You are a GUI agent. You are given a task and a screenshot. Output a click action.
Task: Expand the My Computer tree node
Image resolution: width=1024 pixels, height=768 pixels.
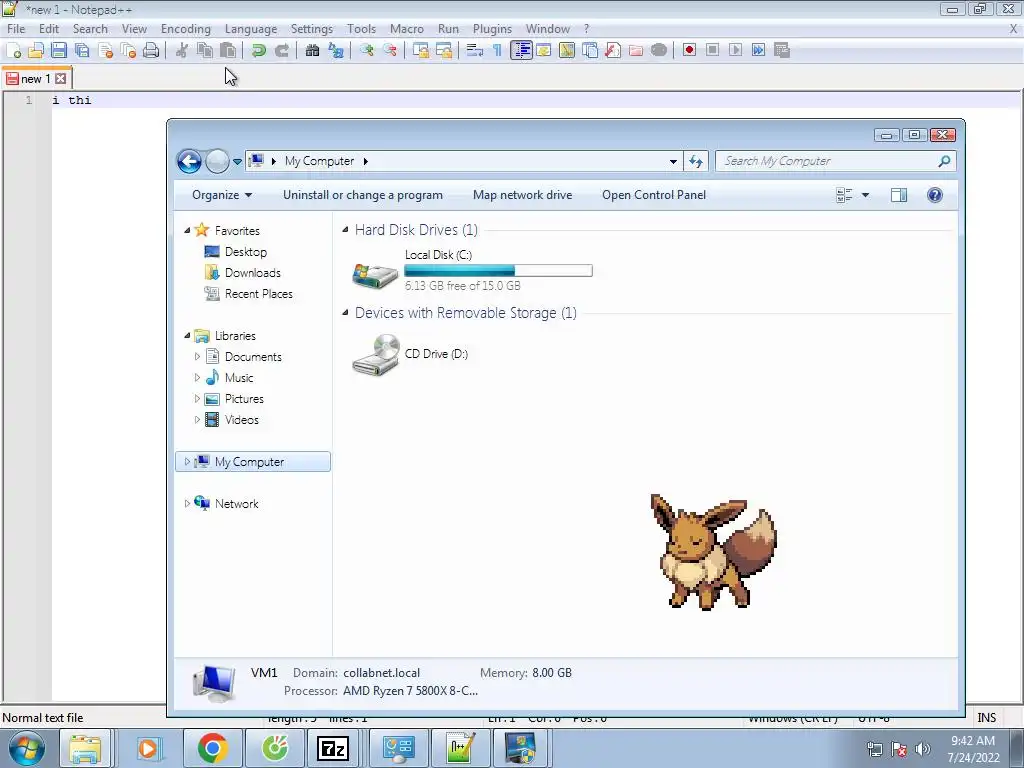187,462
